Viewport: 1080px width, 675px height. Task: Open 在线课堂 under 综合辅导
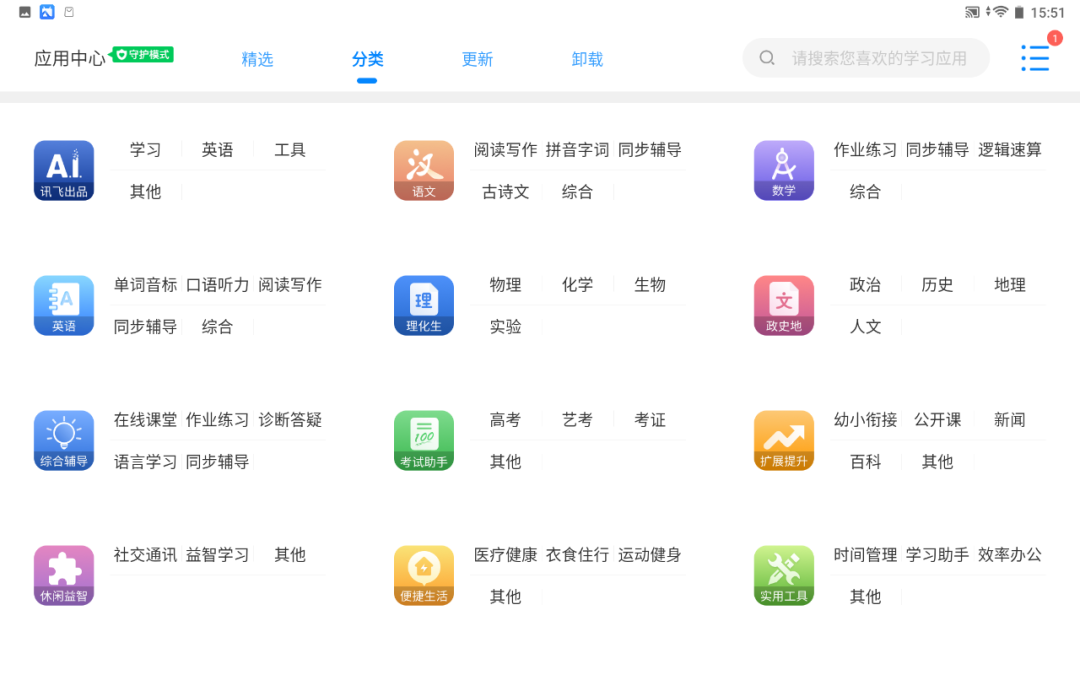(145, 420)
